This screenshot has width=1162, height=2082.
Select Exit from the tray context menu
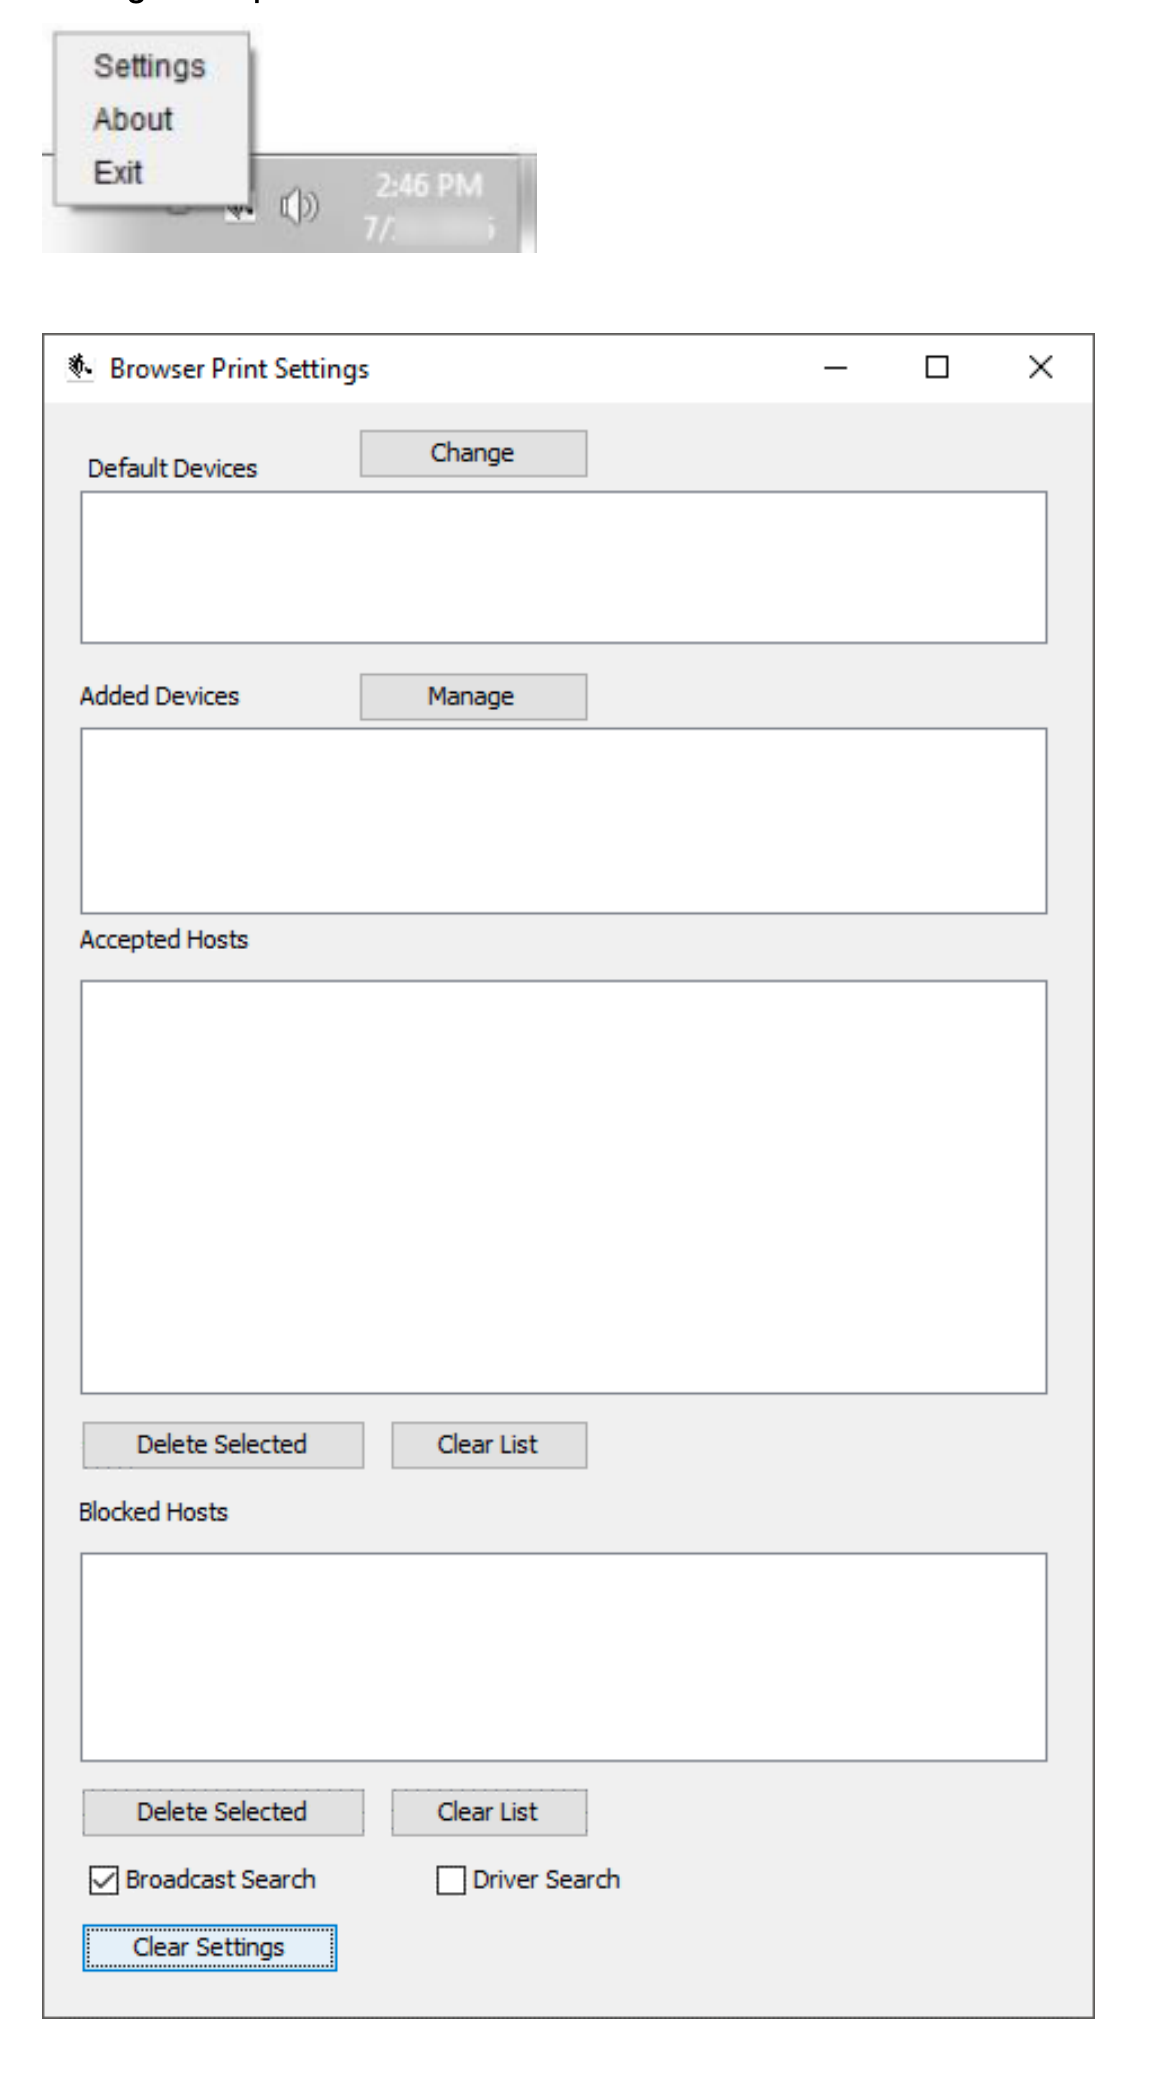pyautogui.click(x=118, y=173)
